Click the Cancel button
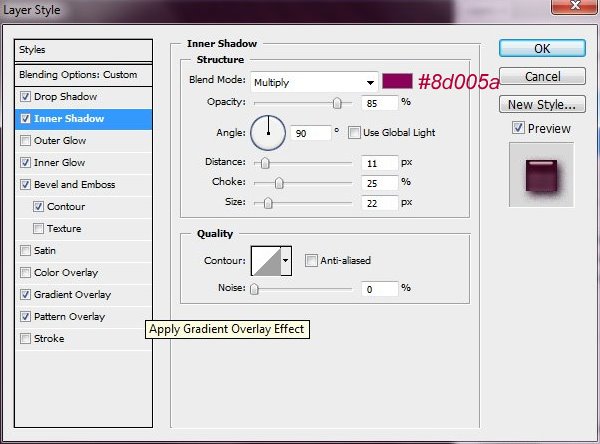The height and width of the screenshot is (444, 600). pyautogui.click(x=542, y=76)
